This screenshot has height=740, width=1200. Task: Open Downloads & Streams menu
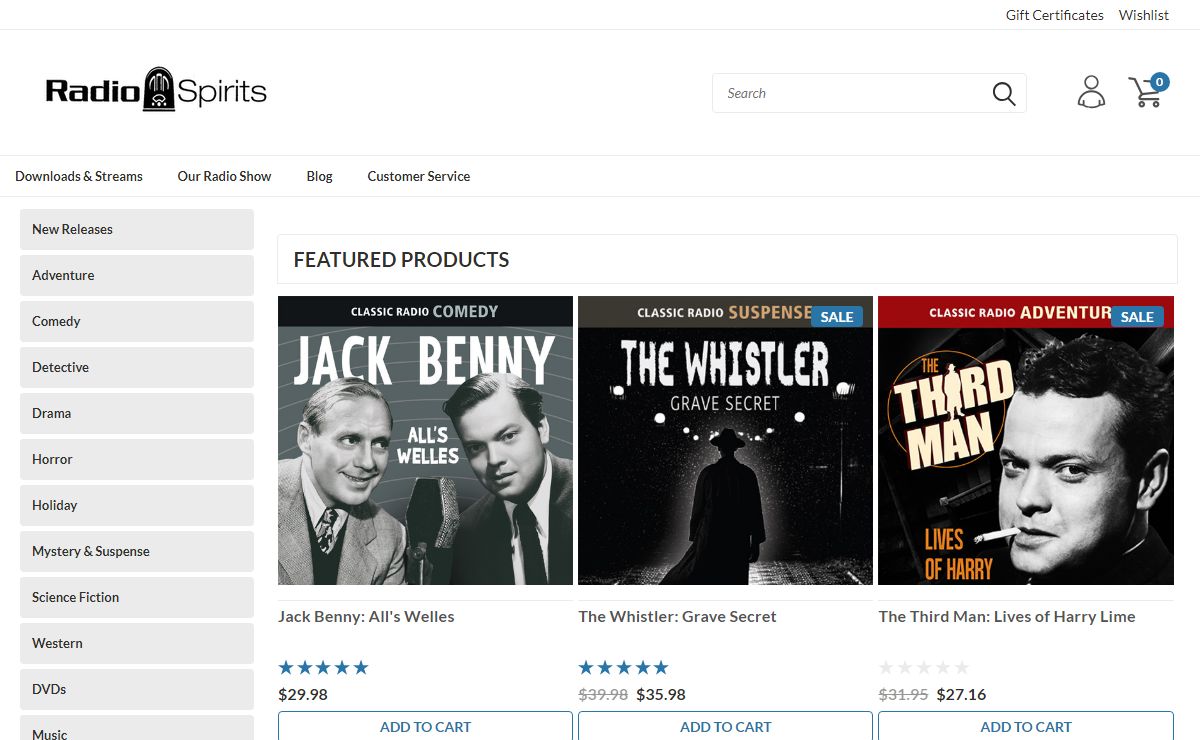click(79, 176)
